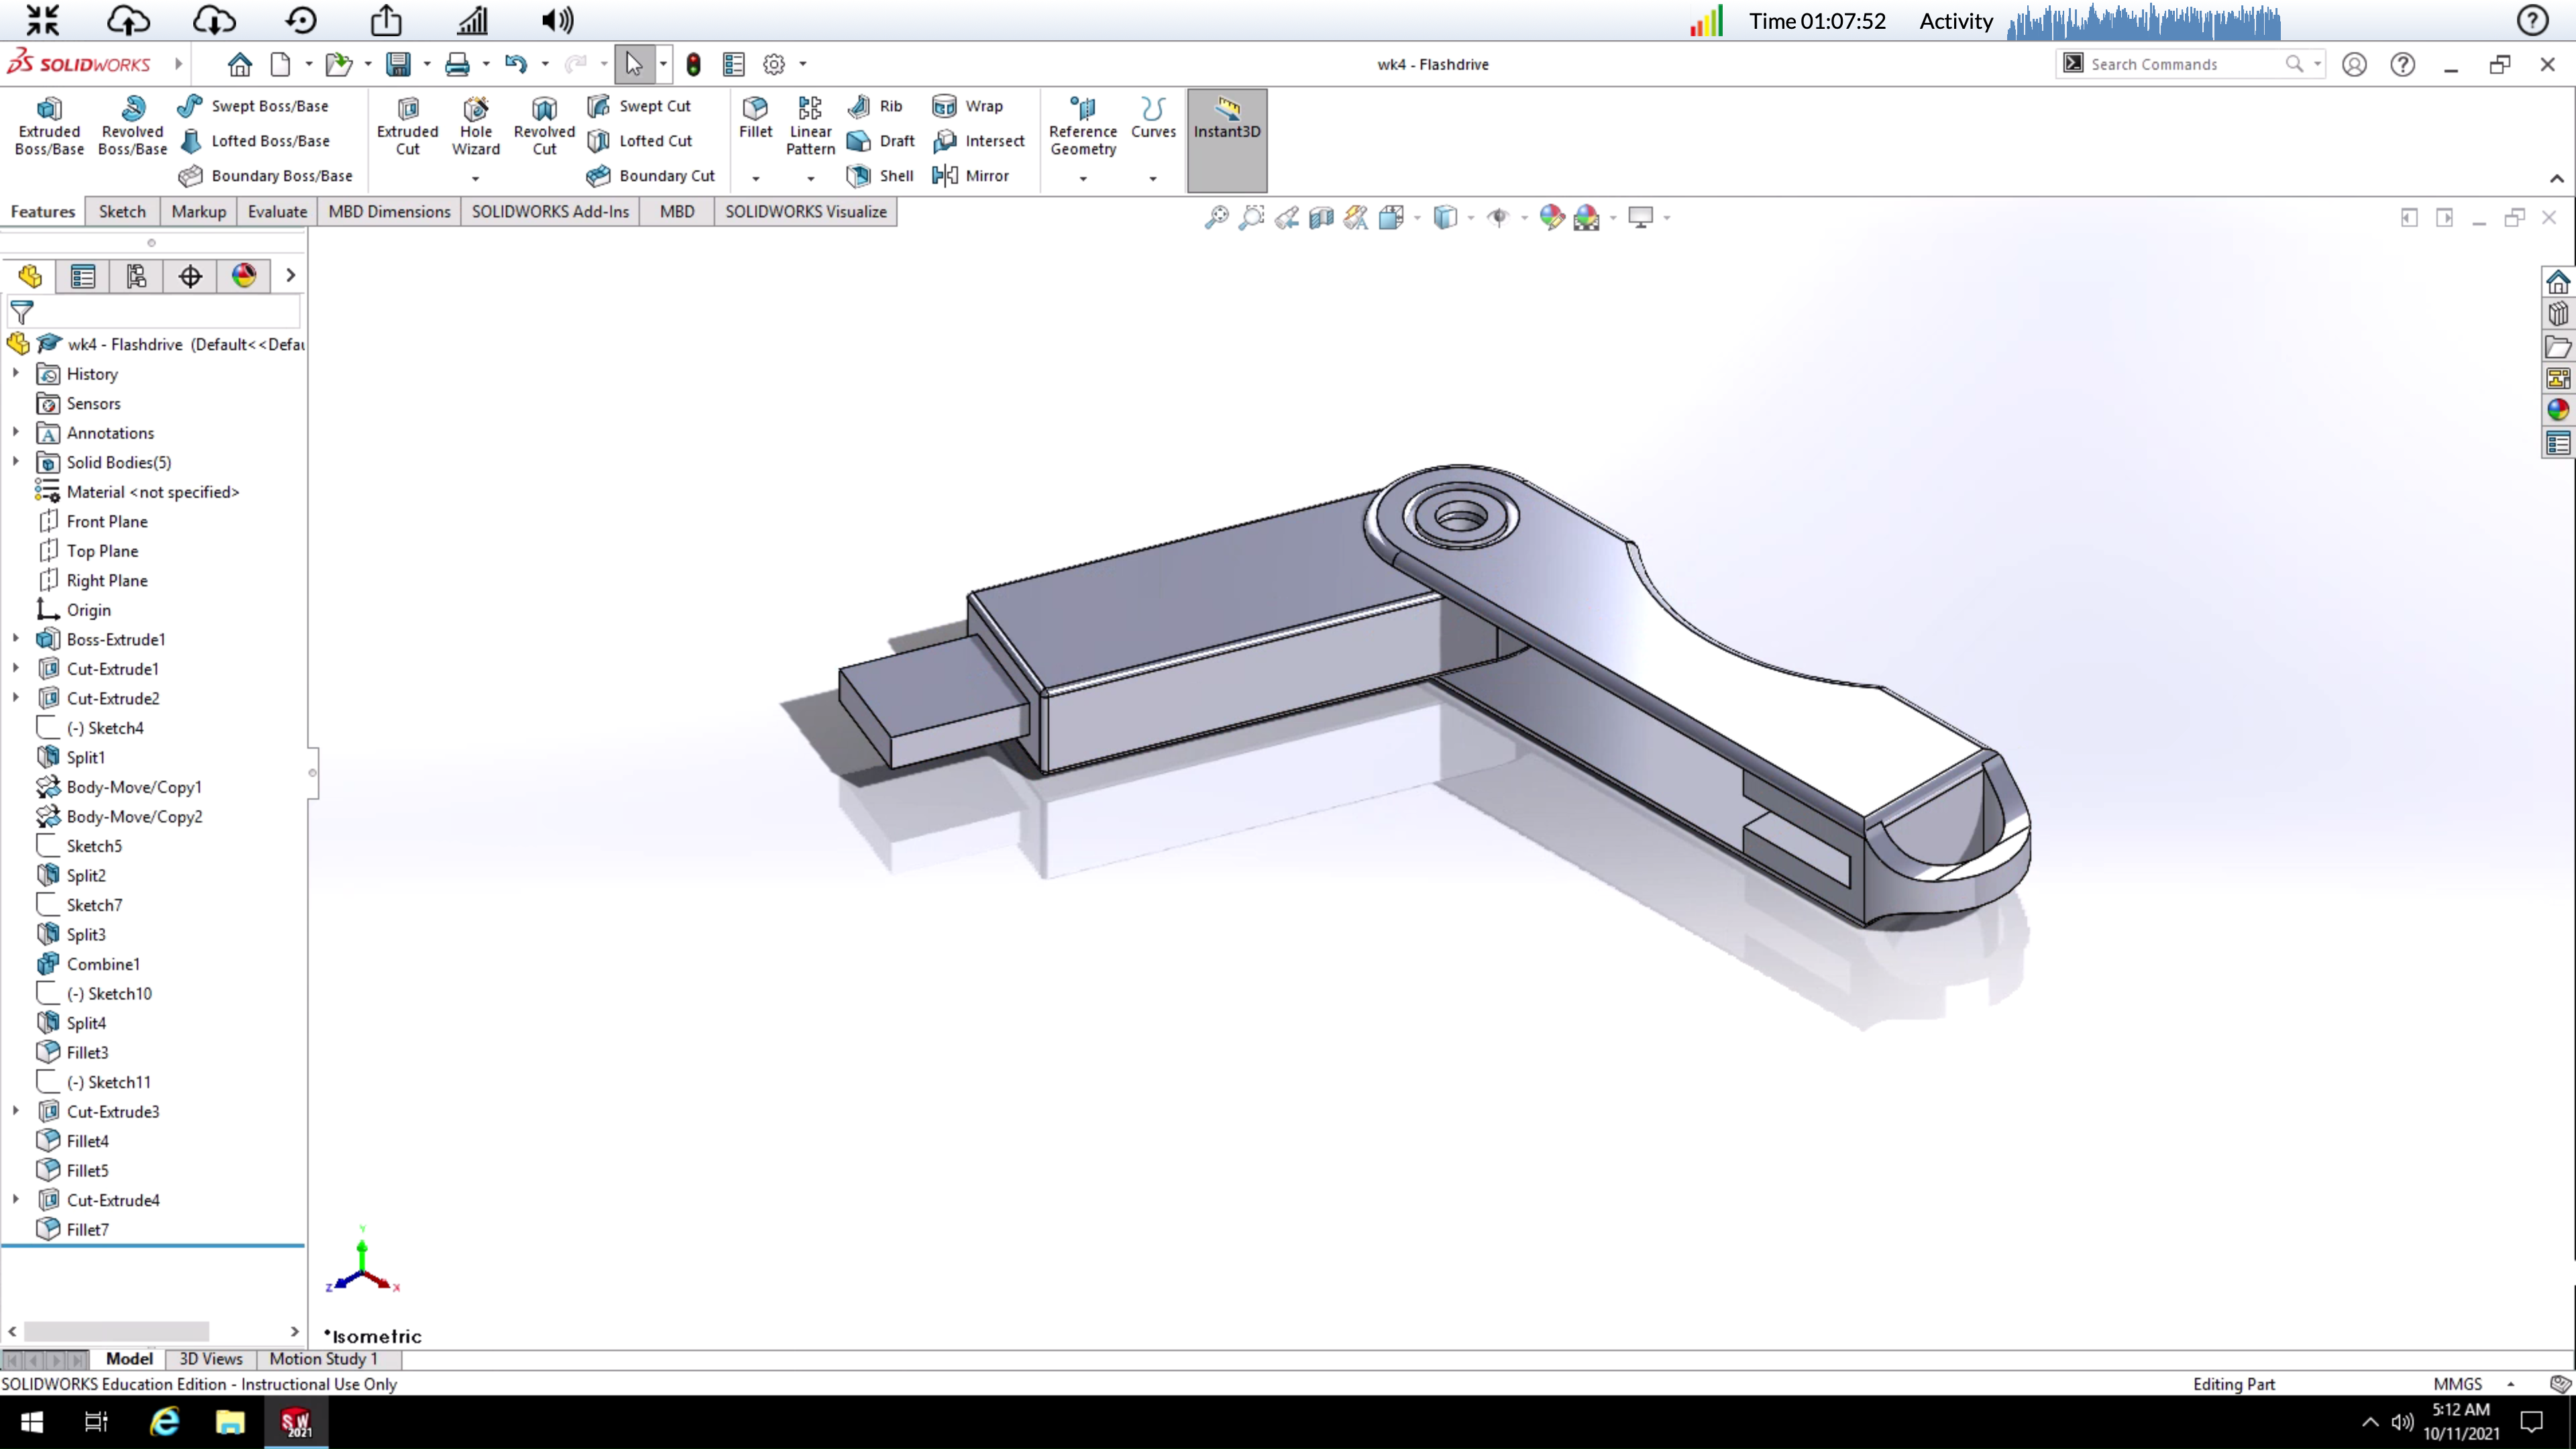Toggle the audio speaker icon at top
This screenshot has height=1449, width=2576.
(557, 20)
